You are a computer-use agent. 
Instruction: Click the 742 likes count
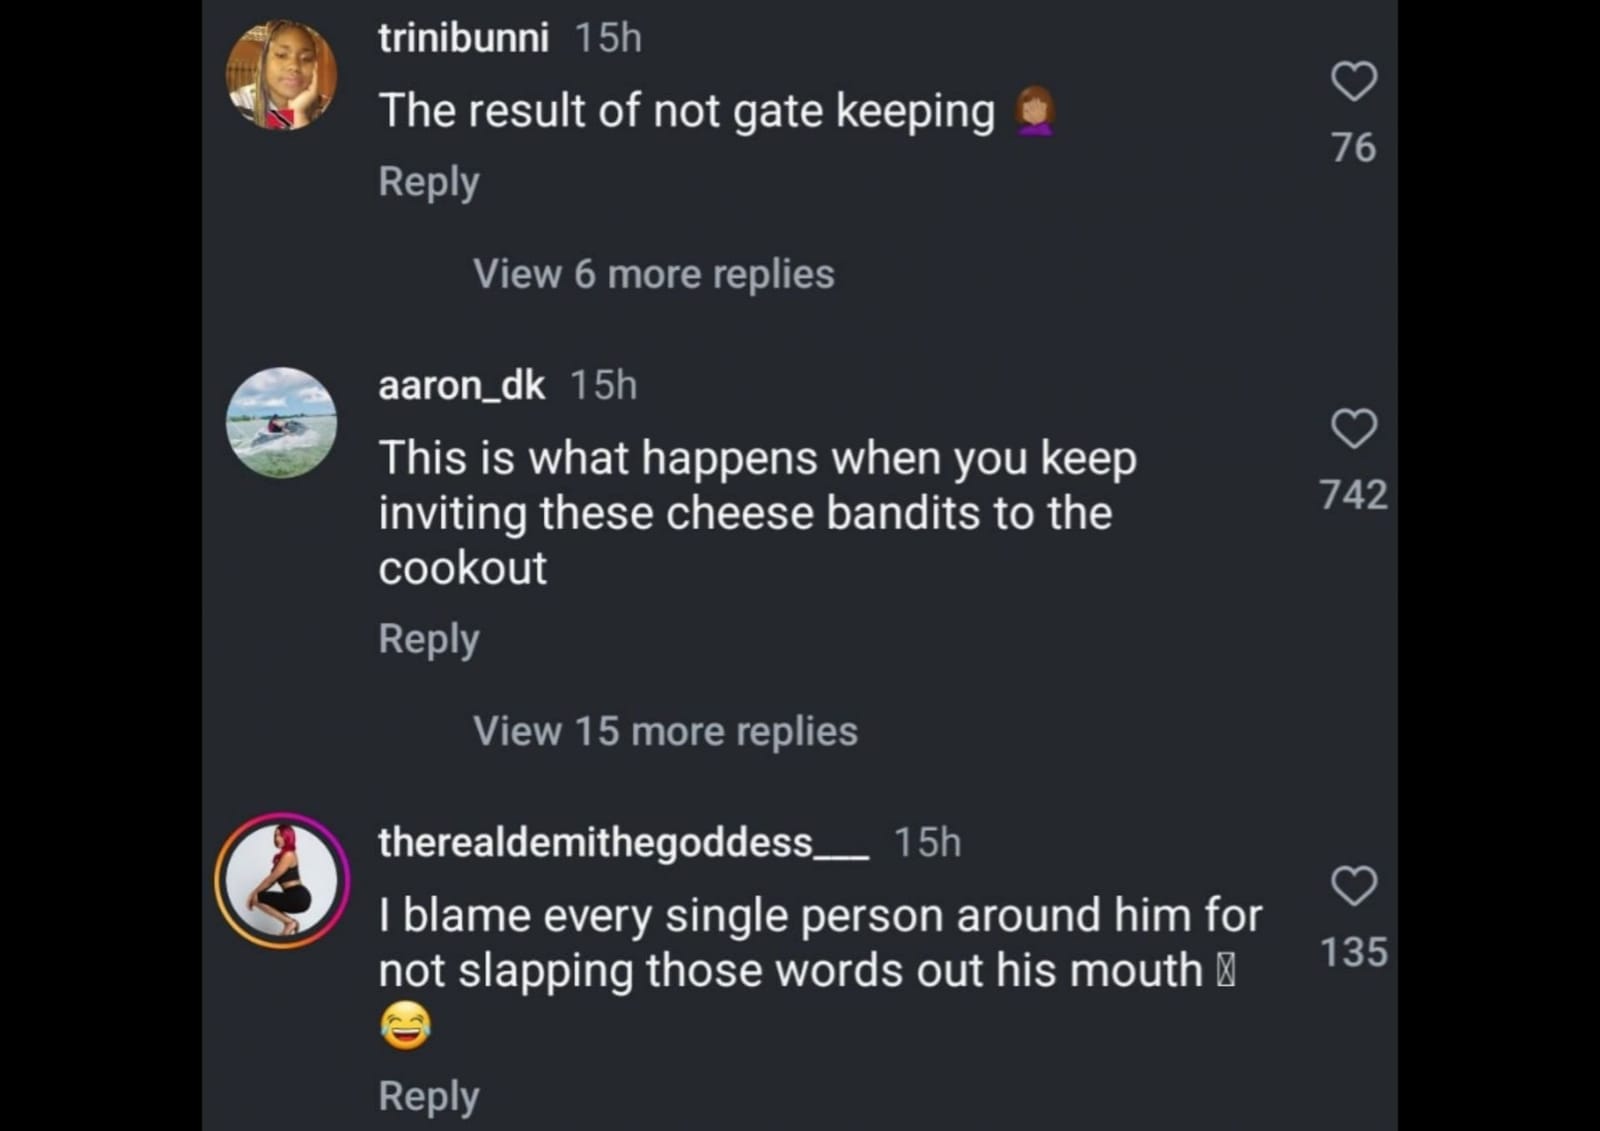(x=1354, y=495)
